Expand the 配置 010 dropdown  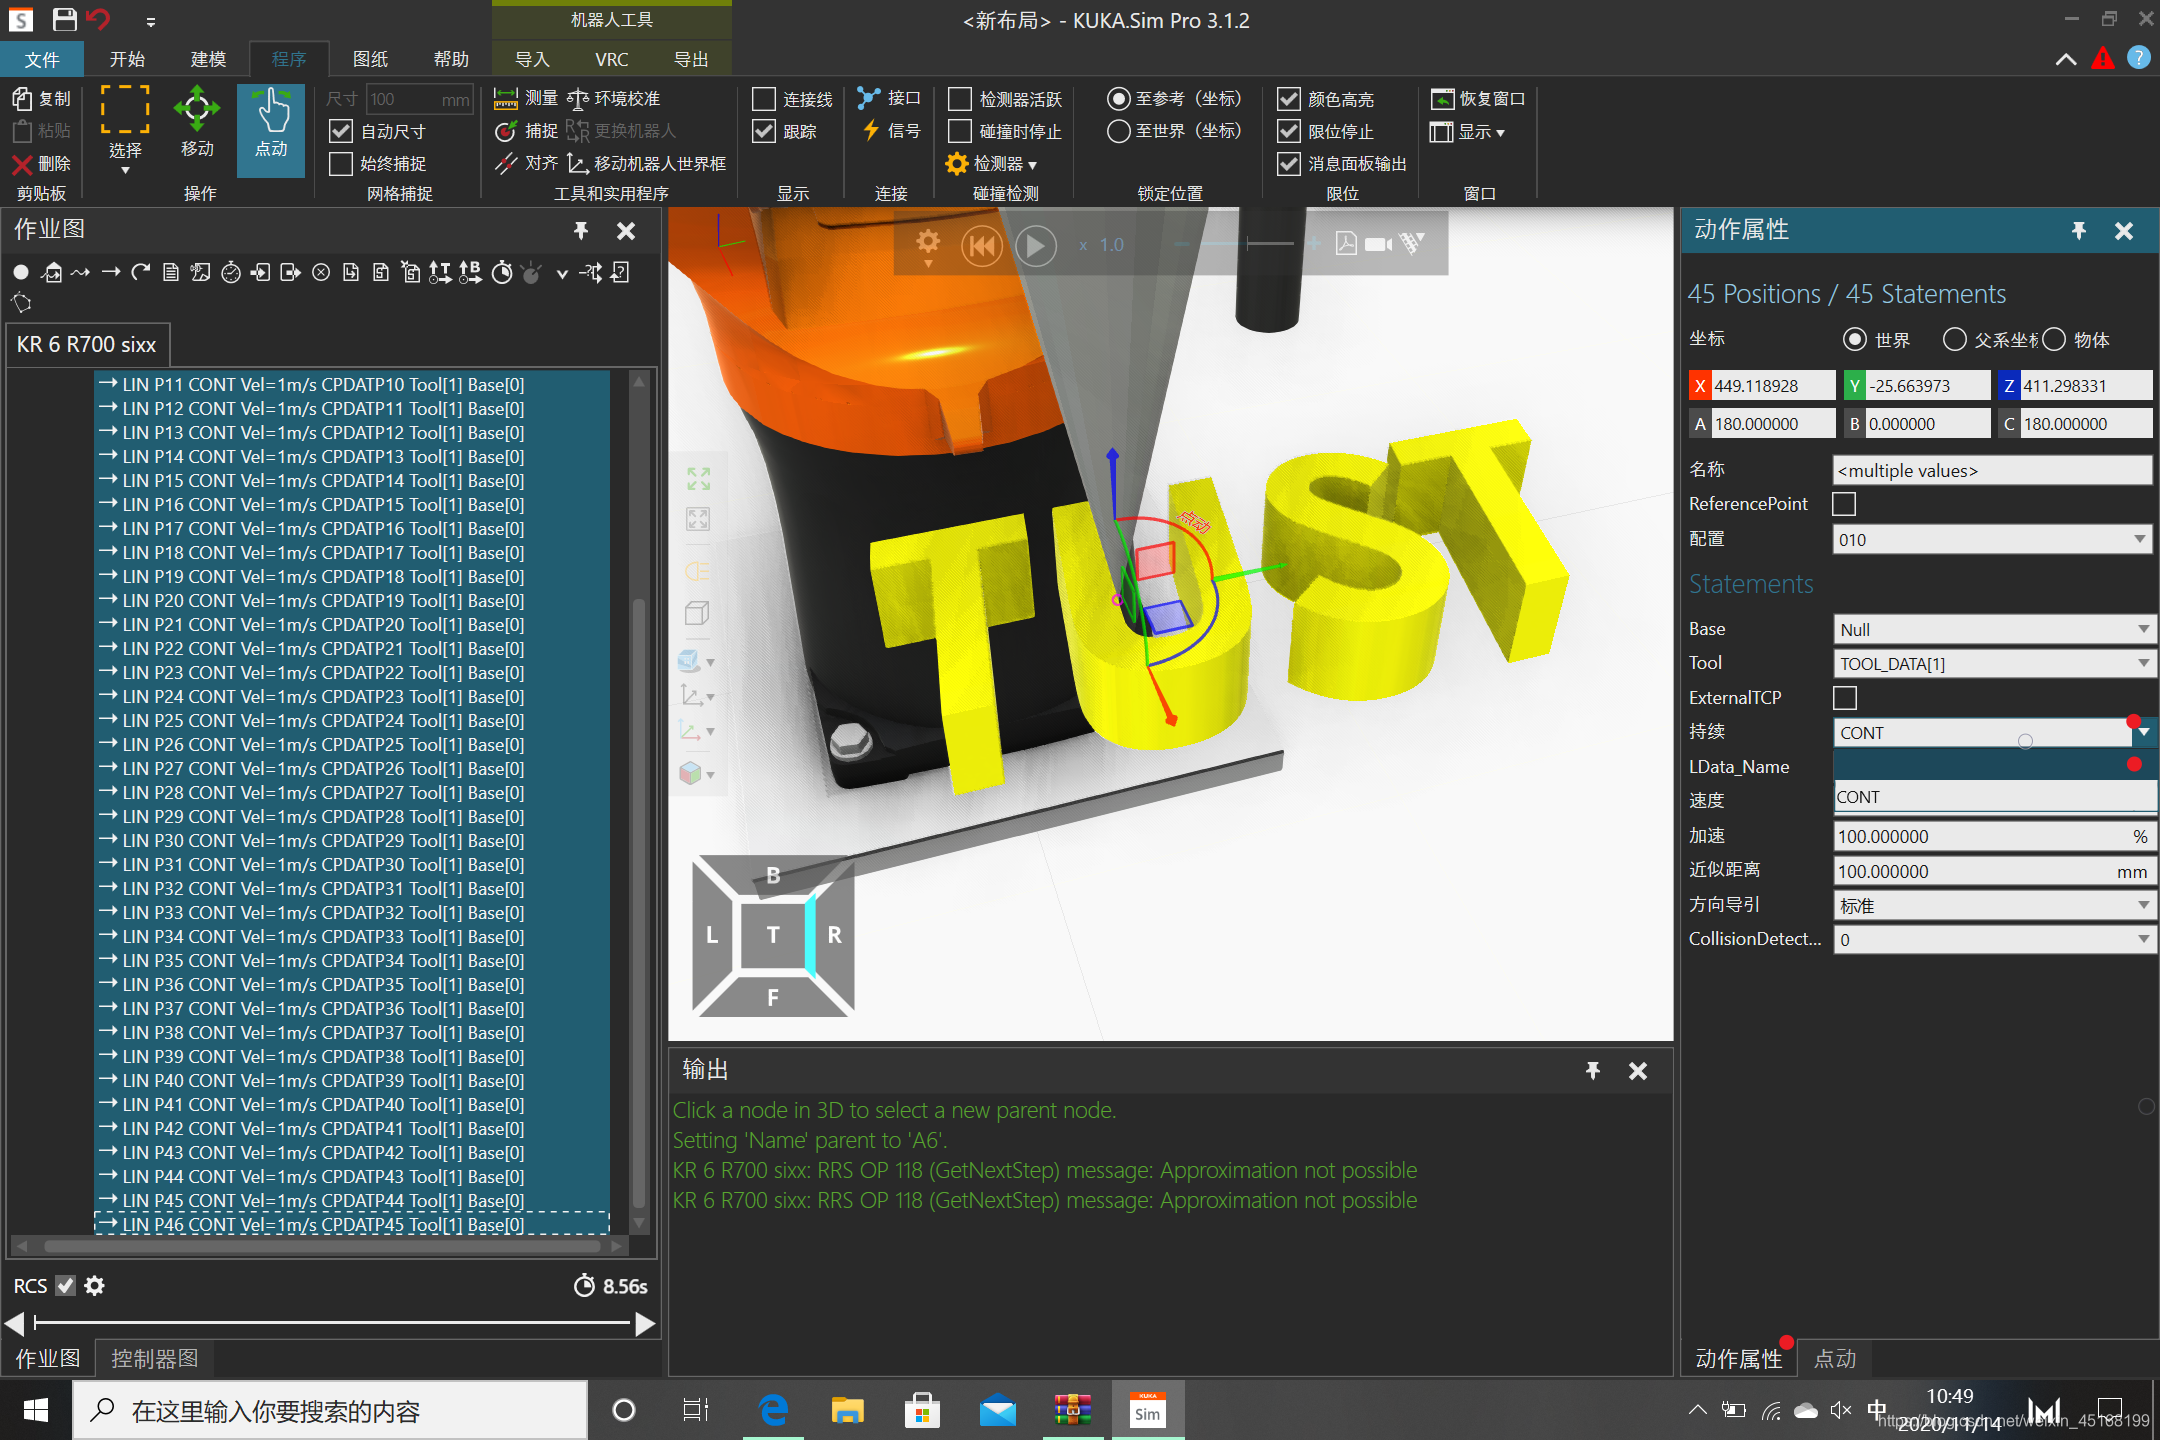(2139, 540)
